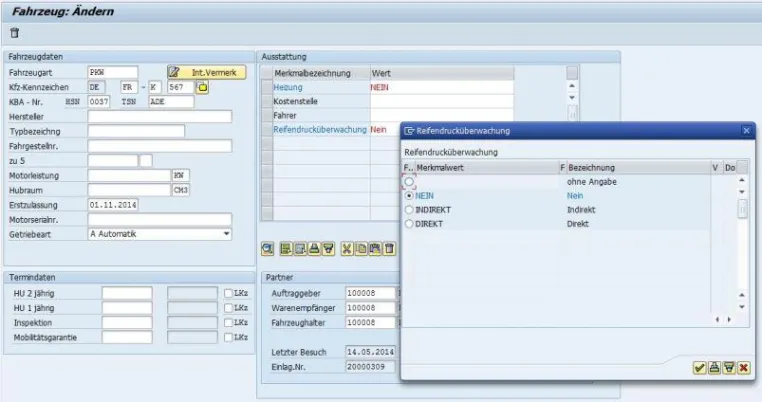
Task: Confirm the dialog with the green checkmark
Action: (x=700, y=367)
